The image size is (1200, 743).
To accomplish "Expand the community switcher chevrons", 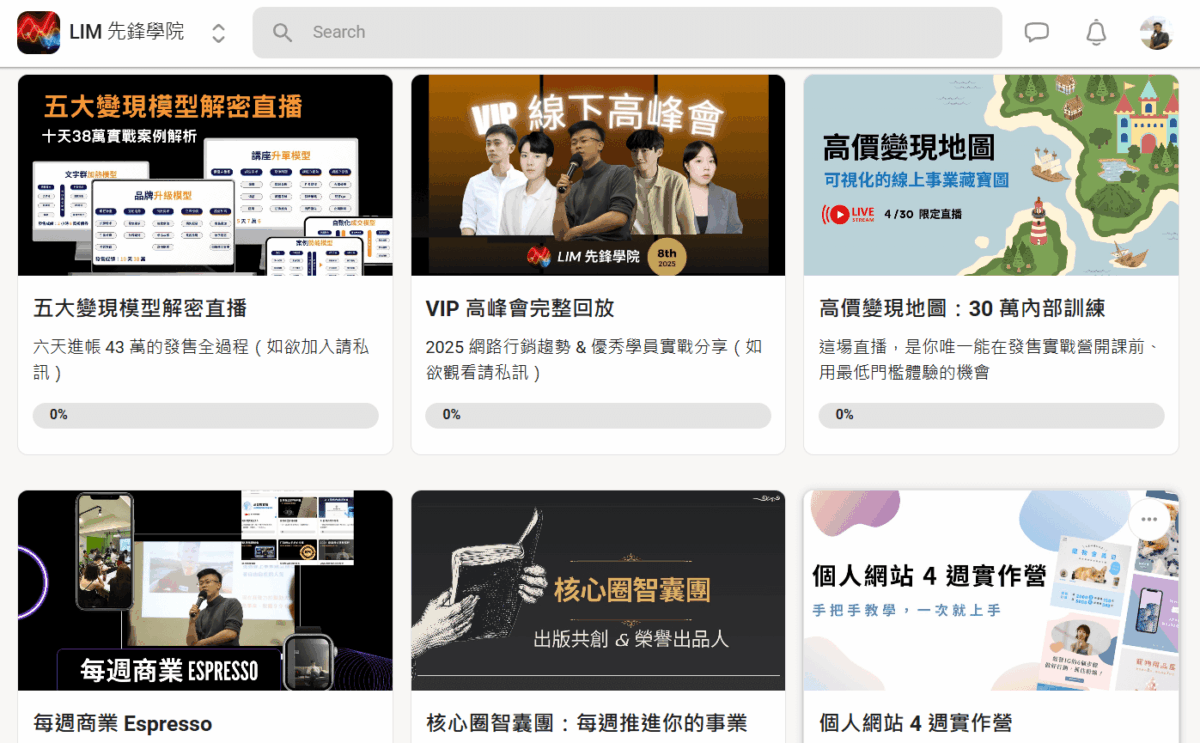I will (x=218, y=33).
